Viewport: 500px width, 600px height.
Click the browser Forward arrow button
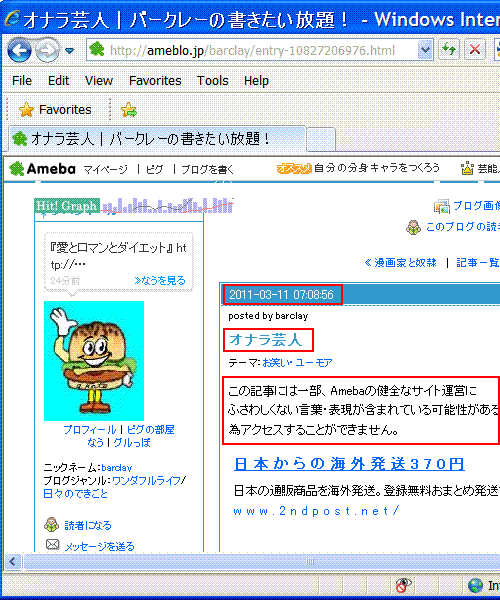pyautogui.click(x=47, y=50)
